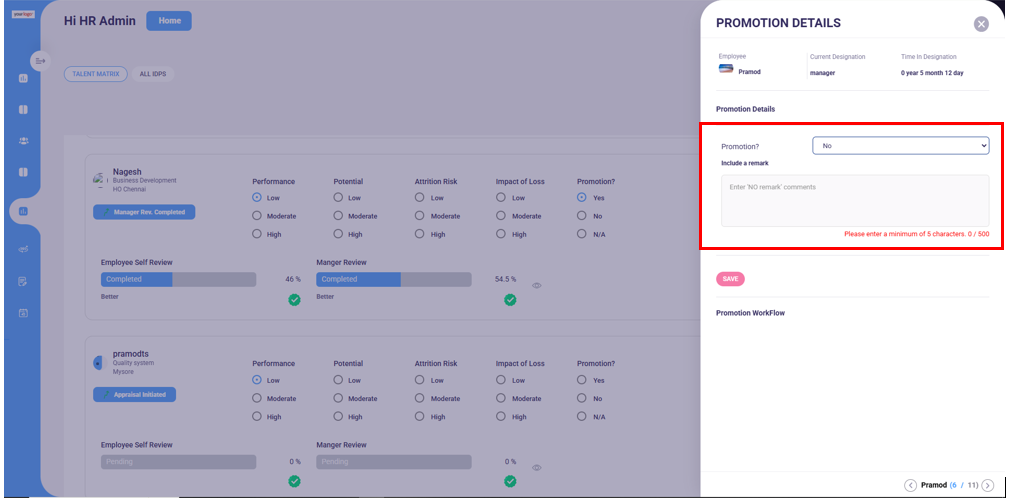This screenshot has width=1010, height=498.
Task: Choose No for pramodts Promotion
Action: click(582, 398)
